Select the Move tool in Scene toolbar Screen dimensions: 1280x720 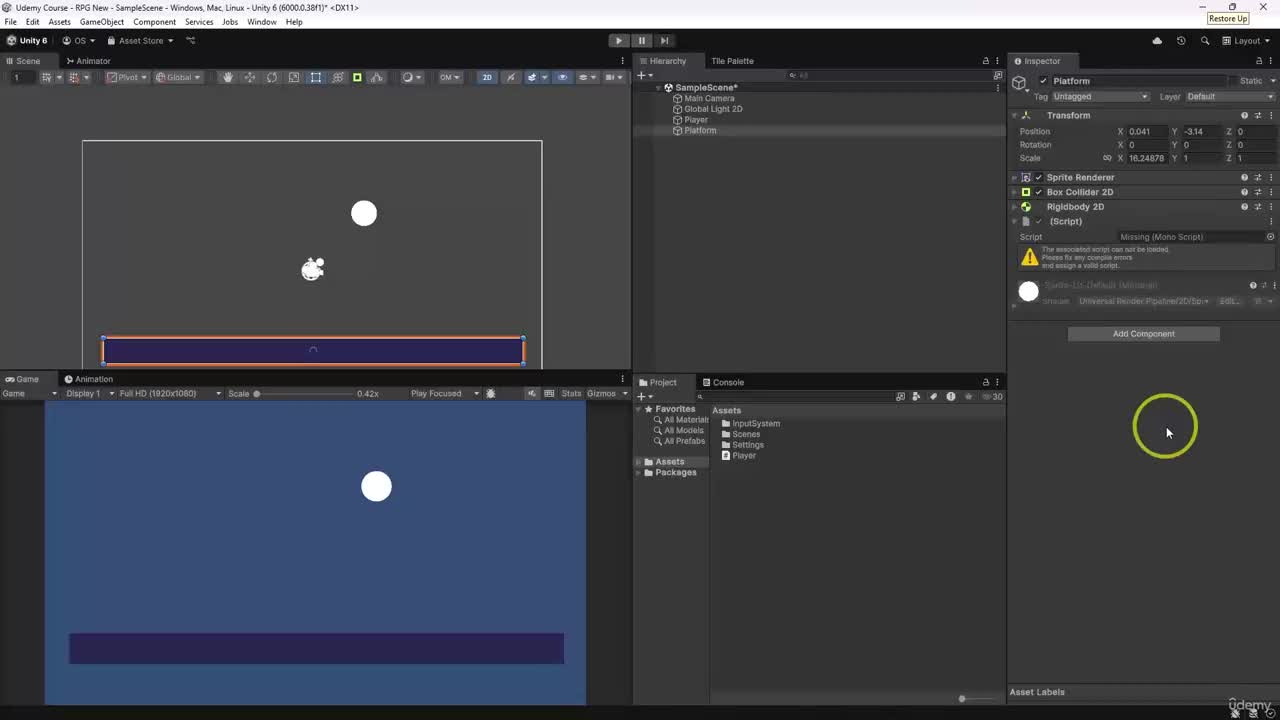point(249,77)
